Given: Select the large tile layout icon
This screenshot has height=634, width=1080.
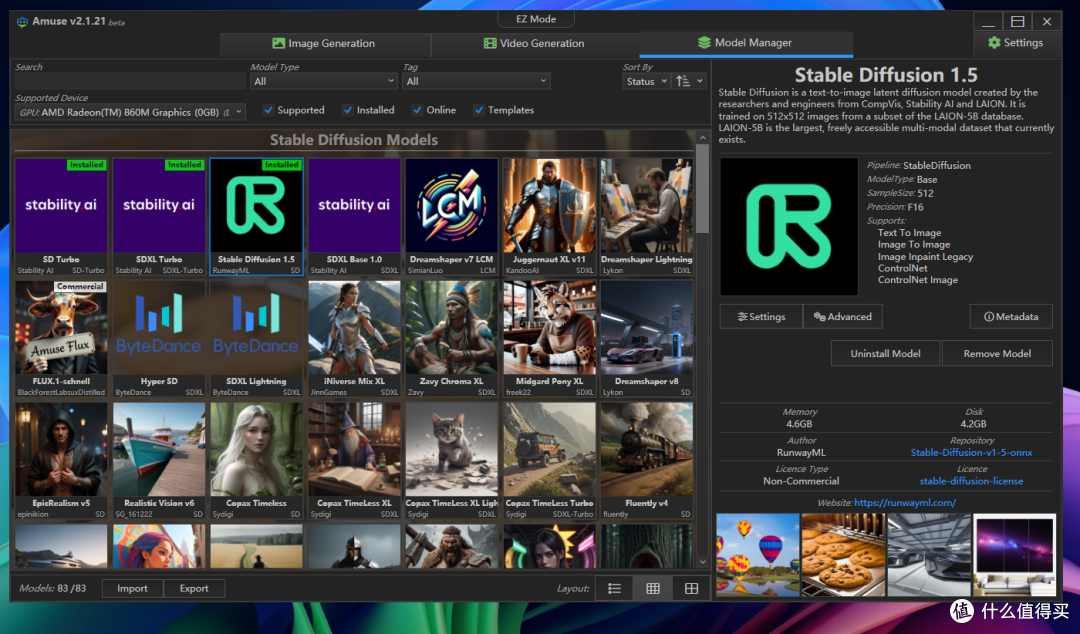Looking at the screenshot, I should [691, 589].
